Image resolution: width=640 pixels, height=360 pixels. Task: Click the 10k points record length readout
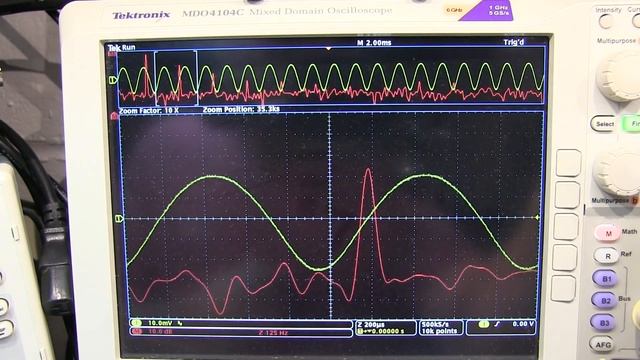click(x=439, y=331)
